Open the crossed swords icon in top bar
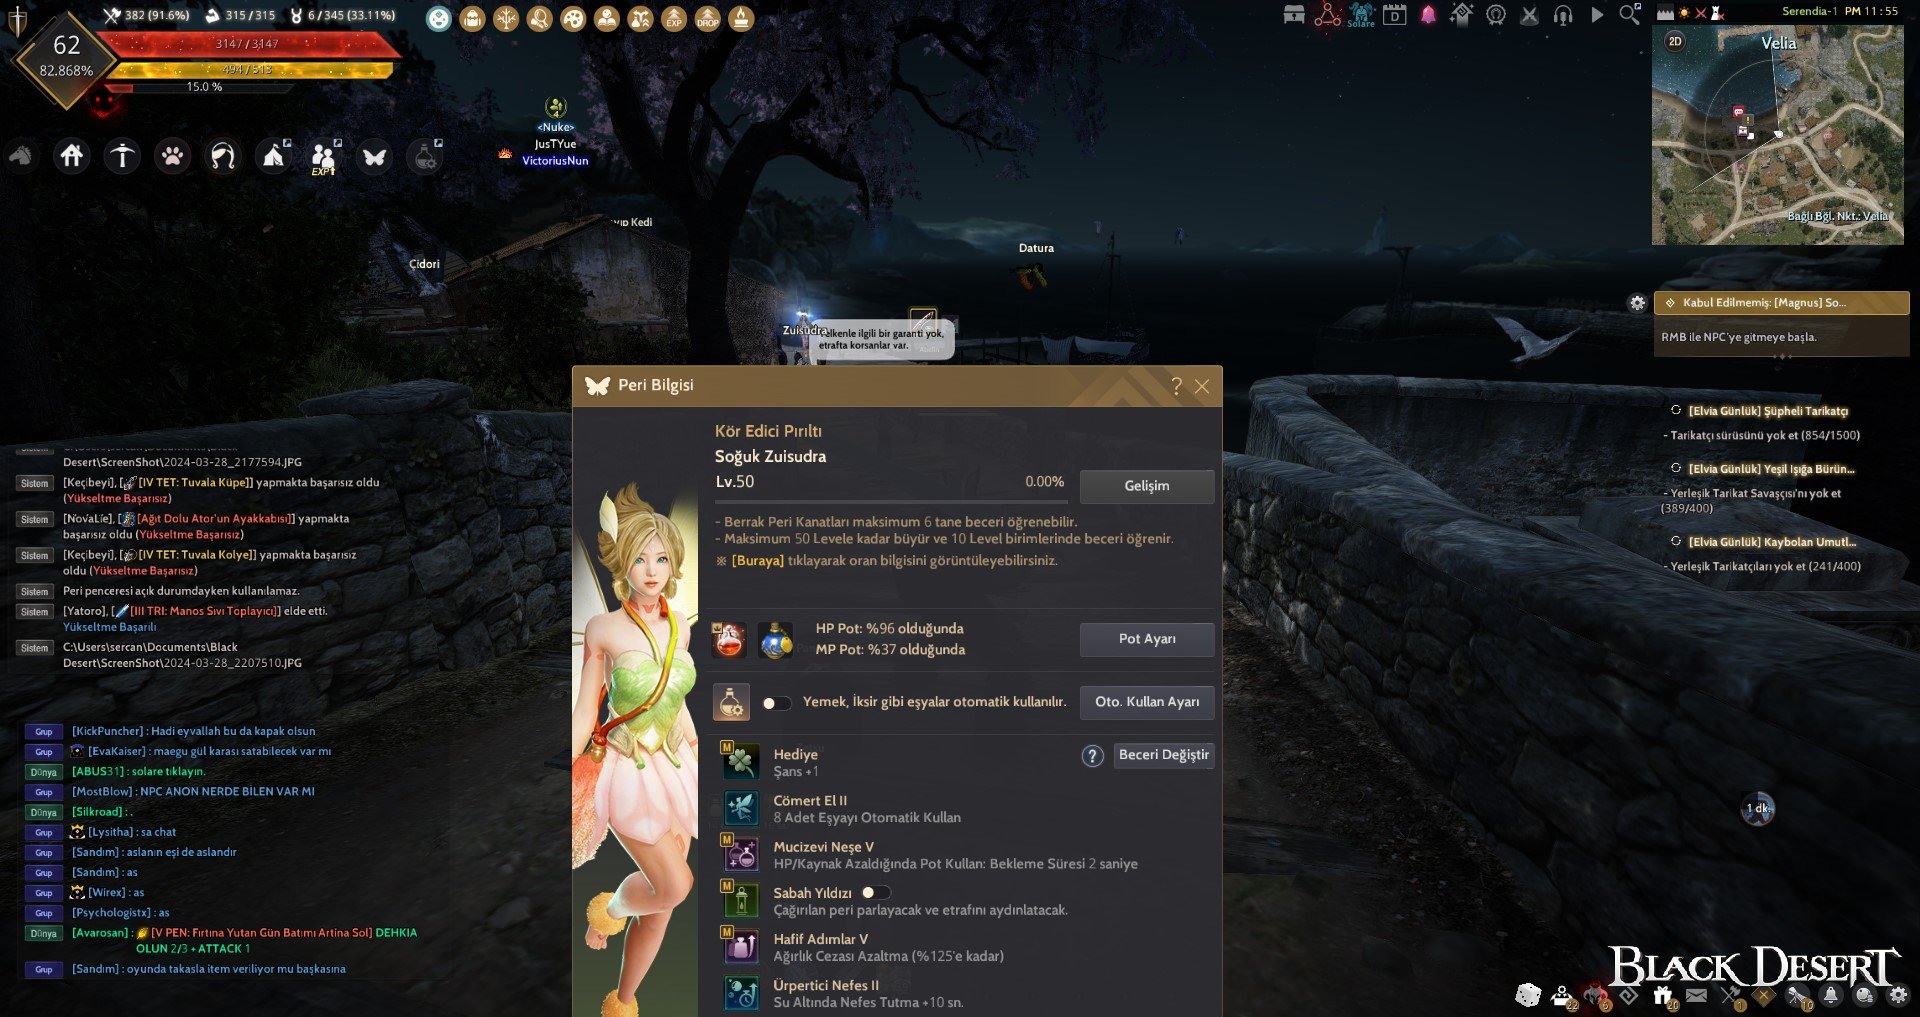Screen dimensions: 1920x1017 [1530, 14]
